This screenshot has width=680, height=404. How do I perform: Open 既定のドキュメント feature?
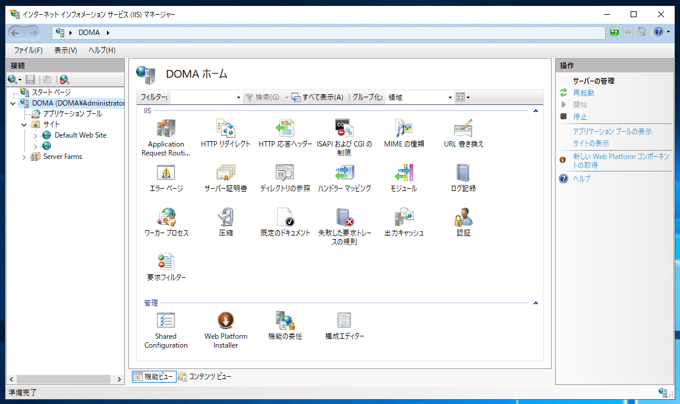[285, 222]
